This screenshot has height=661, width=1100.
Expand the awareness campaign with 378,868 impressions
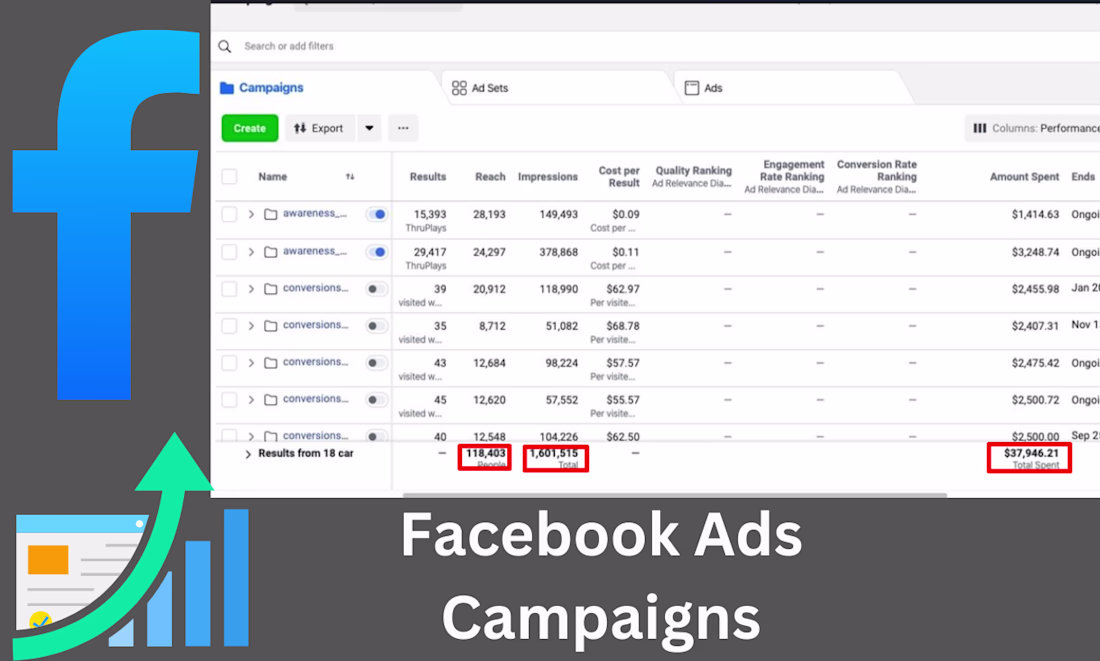click(251, 252)
